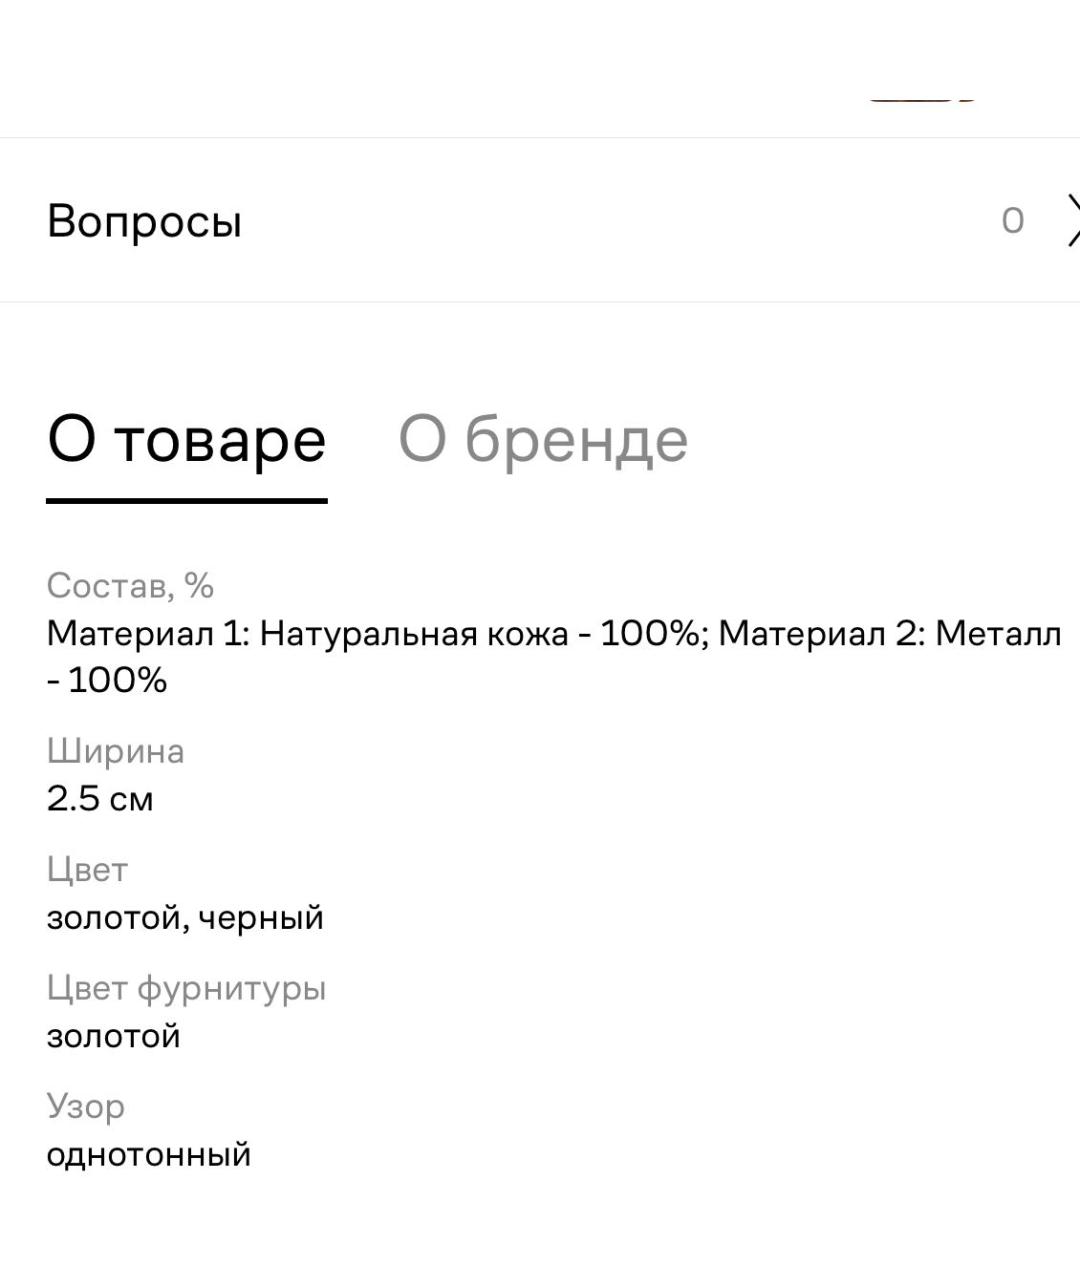
Task: Tap the 2.5 см width value
Action: point(100,799)
